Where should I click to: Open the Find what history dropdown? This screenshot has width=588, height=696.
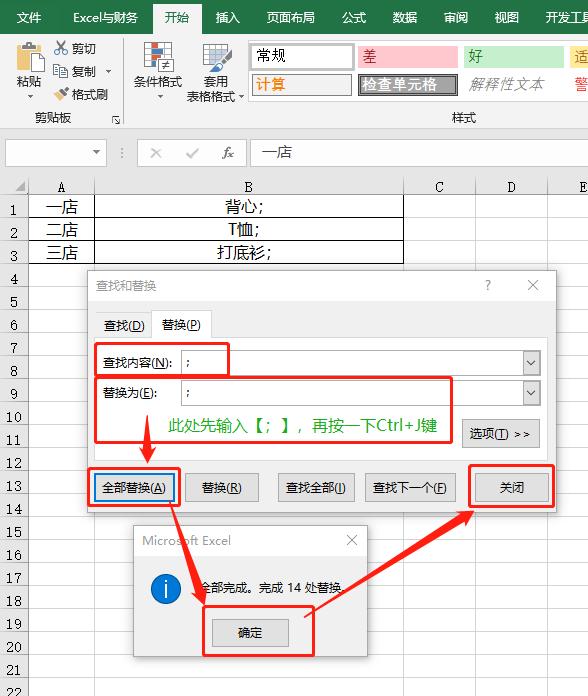531,363
